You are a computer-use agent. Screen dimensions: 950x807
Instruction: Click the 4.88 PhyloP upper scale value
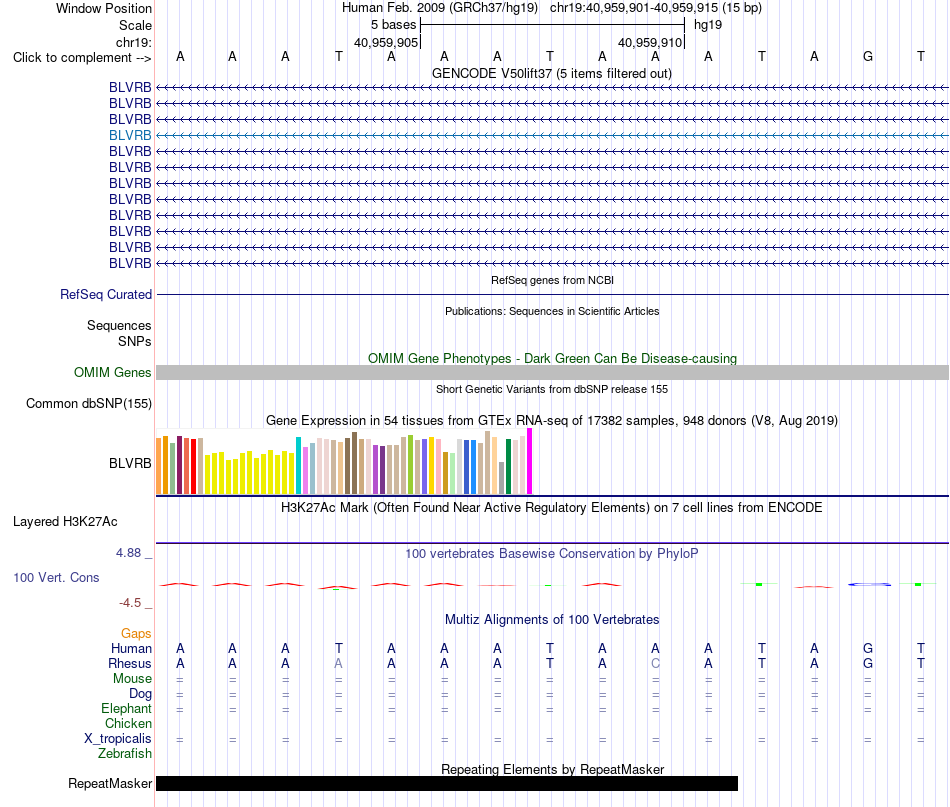tap(128, 553)
